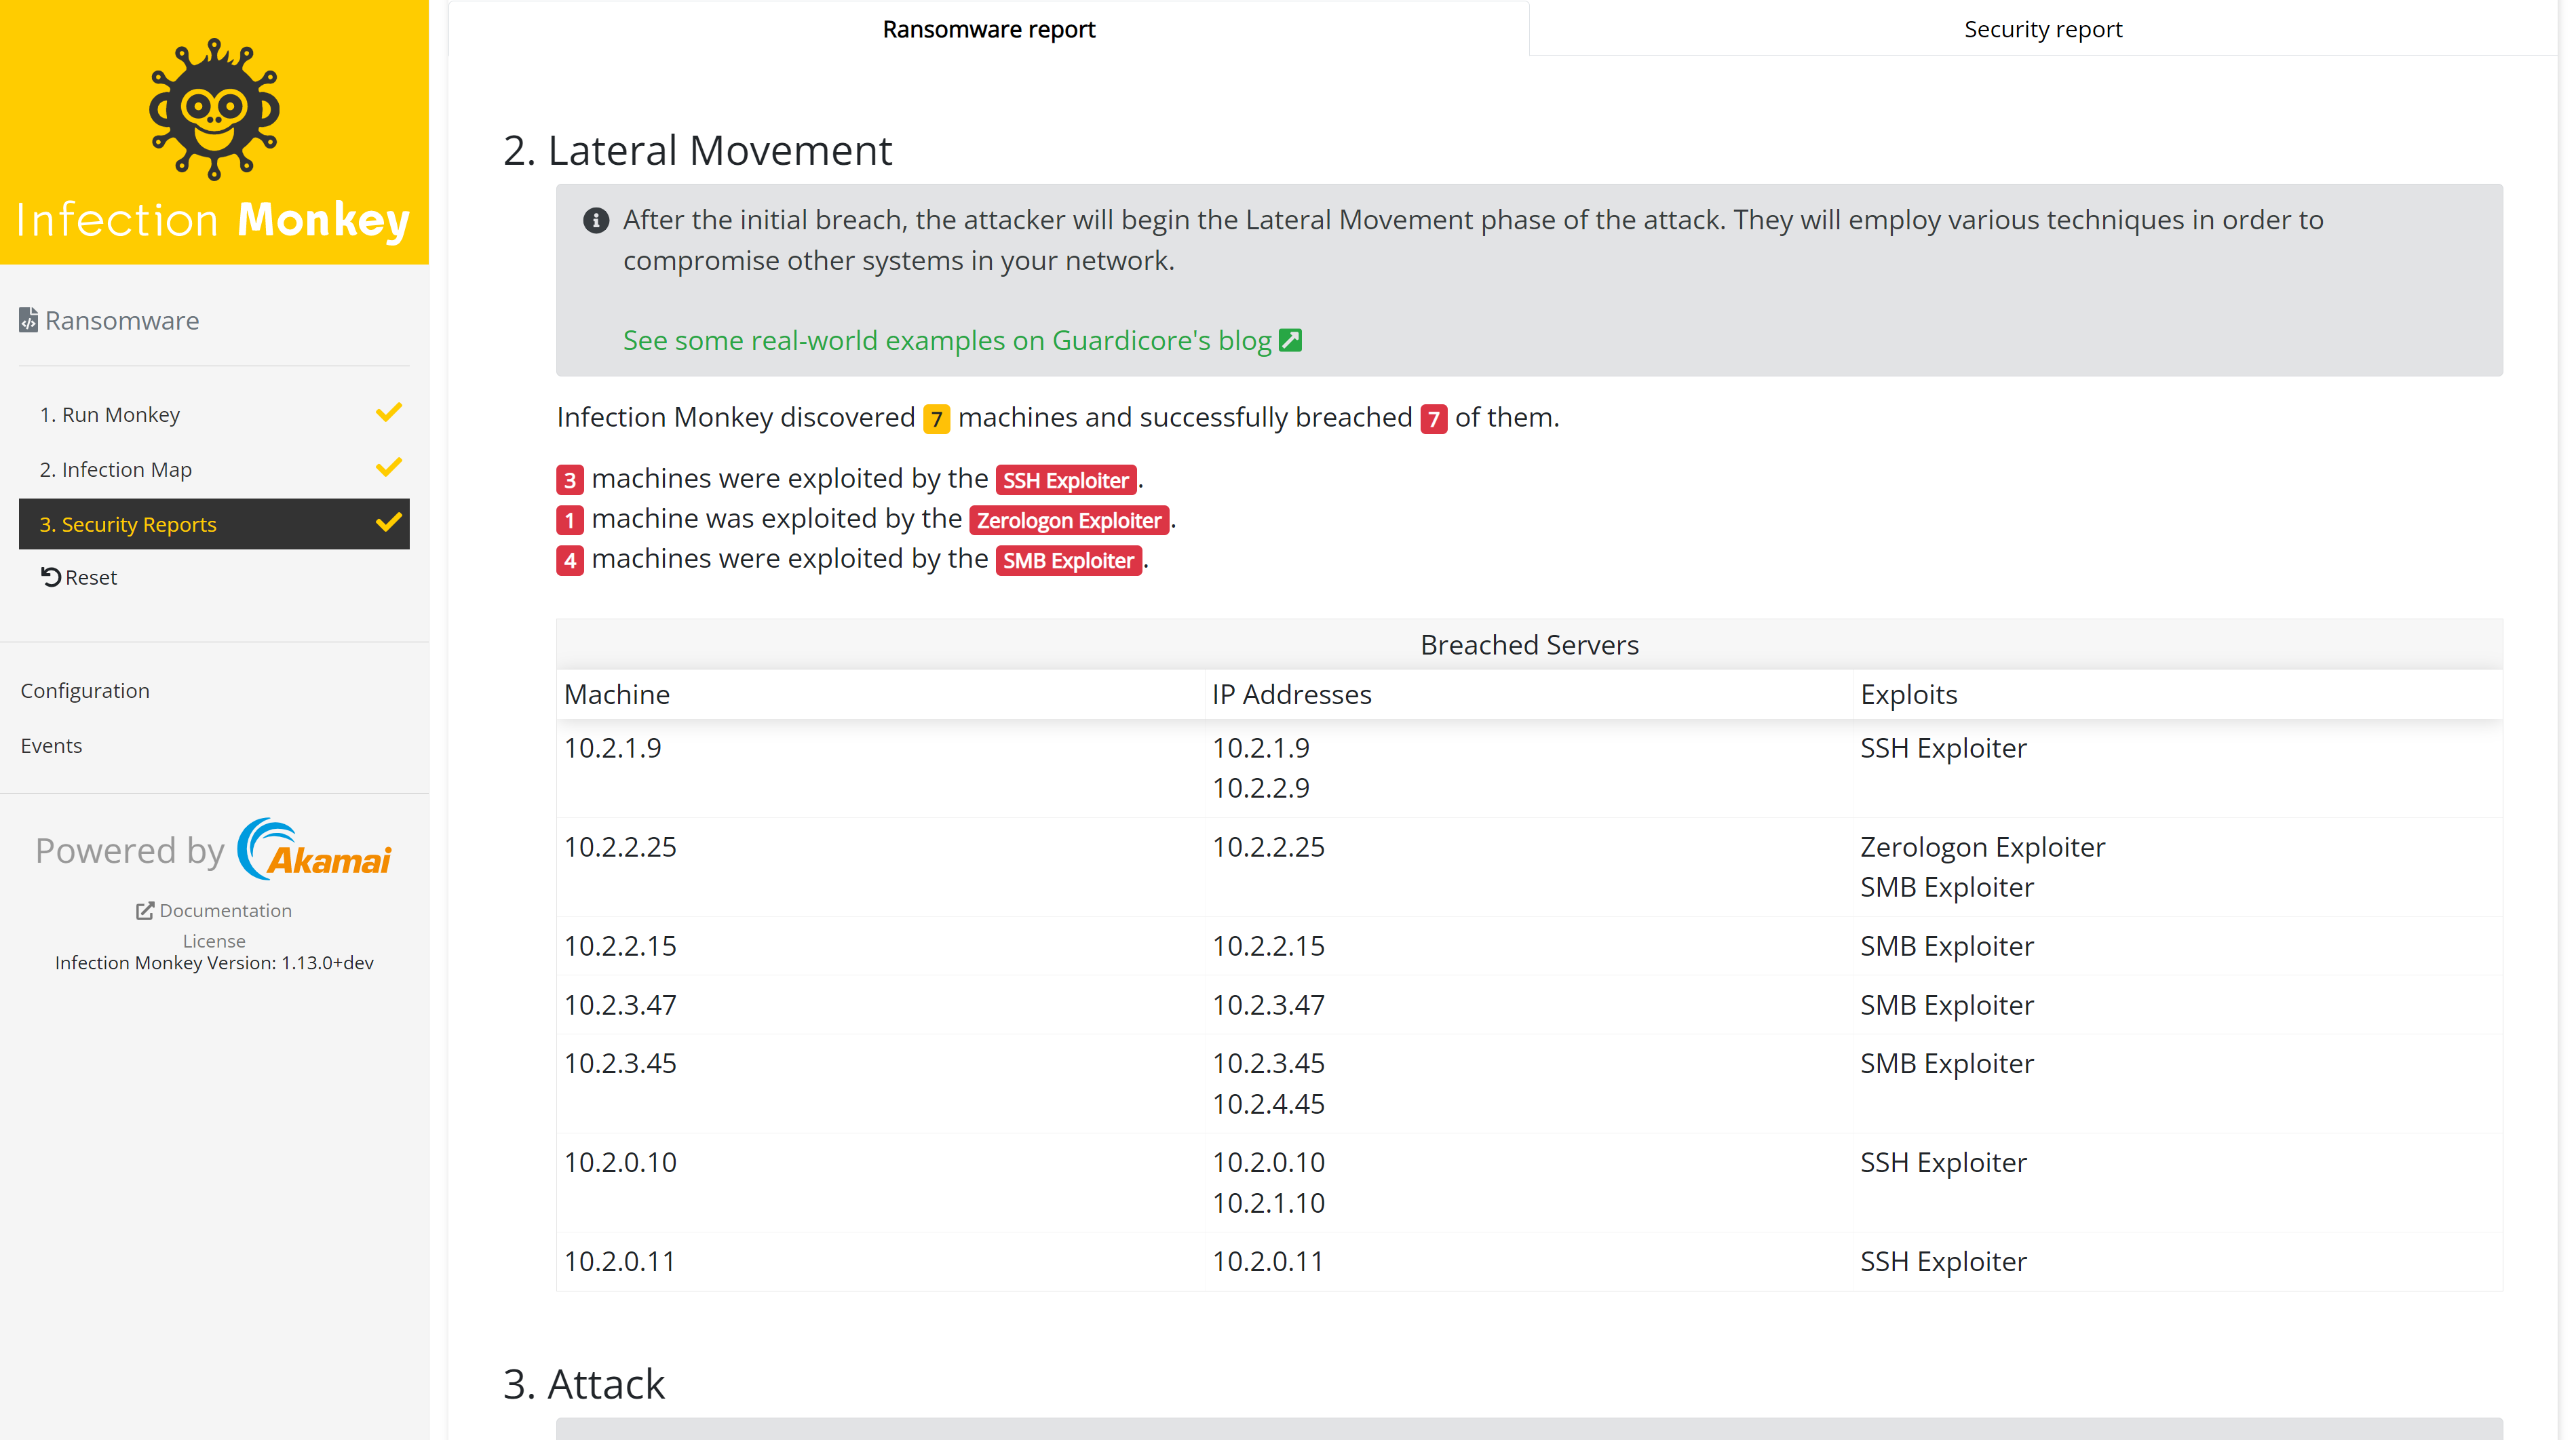The image size is (2576, 1440).
Task: Click the red Zerologon Exploiter badge
Action: [1068, 520]
